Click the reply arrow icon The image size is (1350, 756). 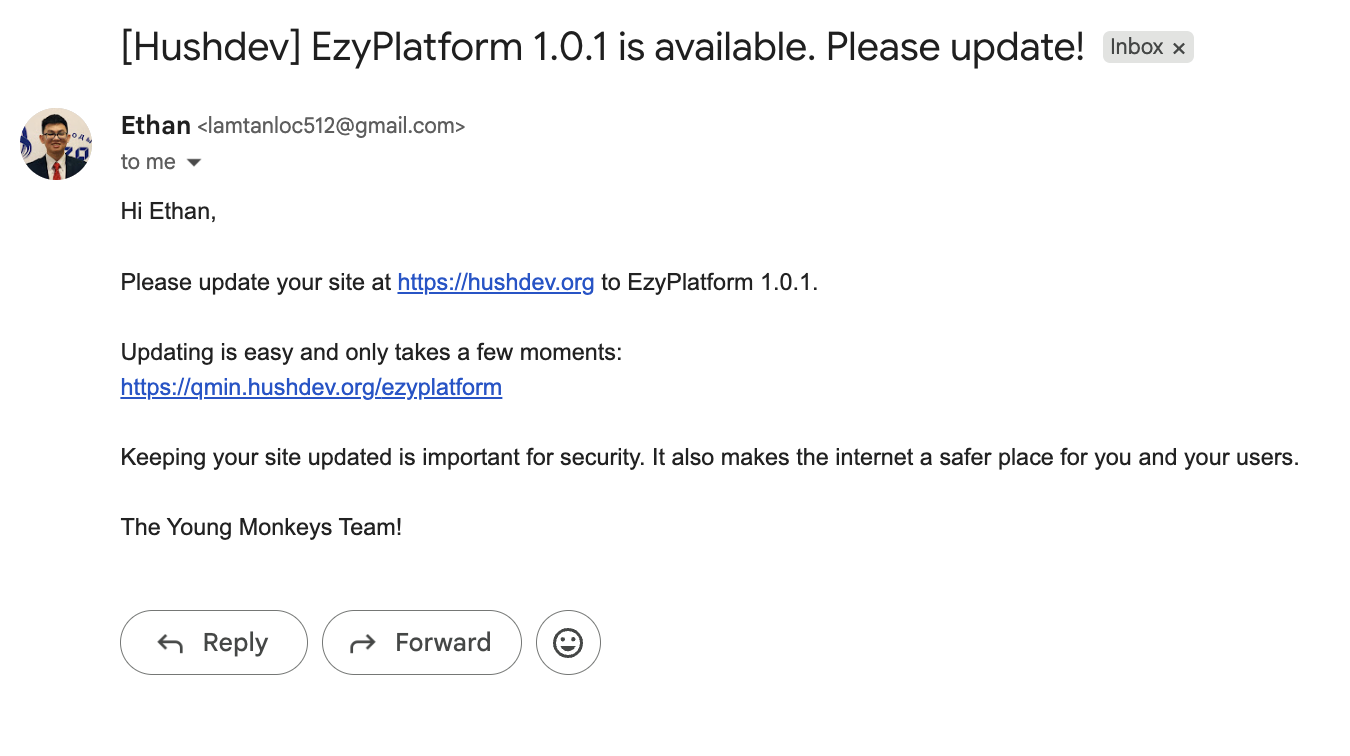171,643
